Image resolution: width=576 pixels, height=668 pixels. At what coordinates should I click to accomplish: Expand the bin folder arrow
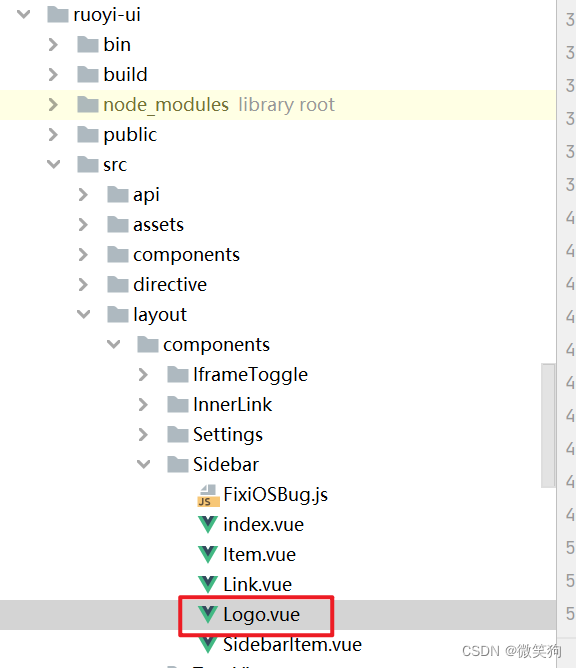point(53,44)
